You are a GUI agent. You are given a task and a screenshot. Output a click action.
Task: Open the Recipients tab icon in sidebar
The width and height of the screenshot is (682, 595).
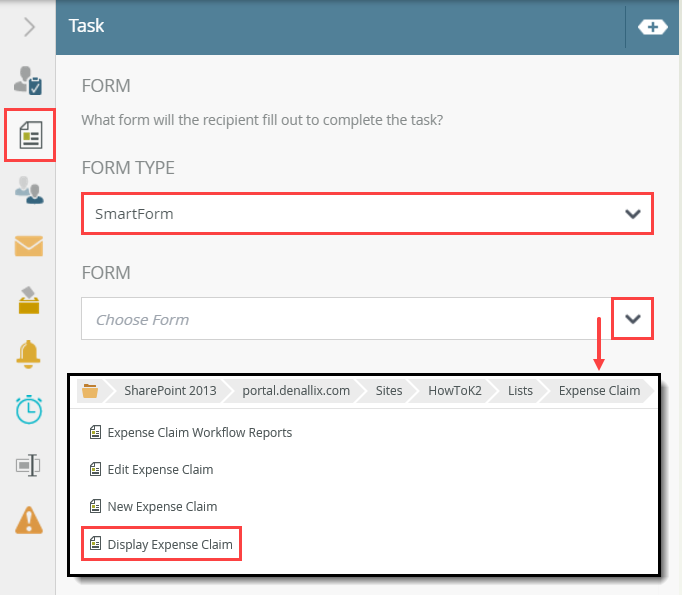pyautogui.click(x=28, y=190)
